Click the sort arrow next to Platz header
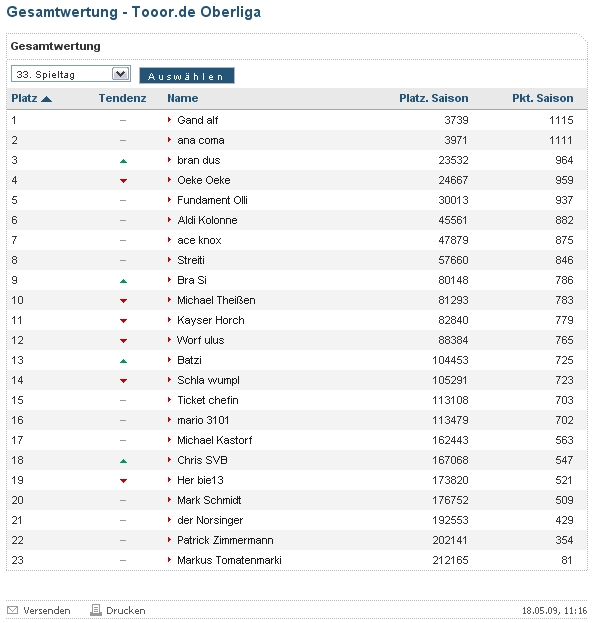Viewport: 596px width, 623px height. [46, 99]
